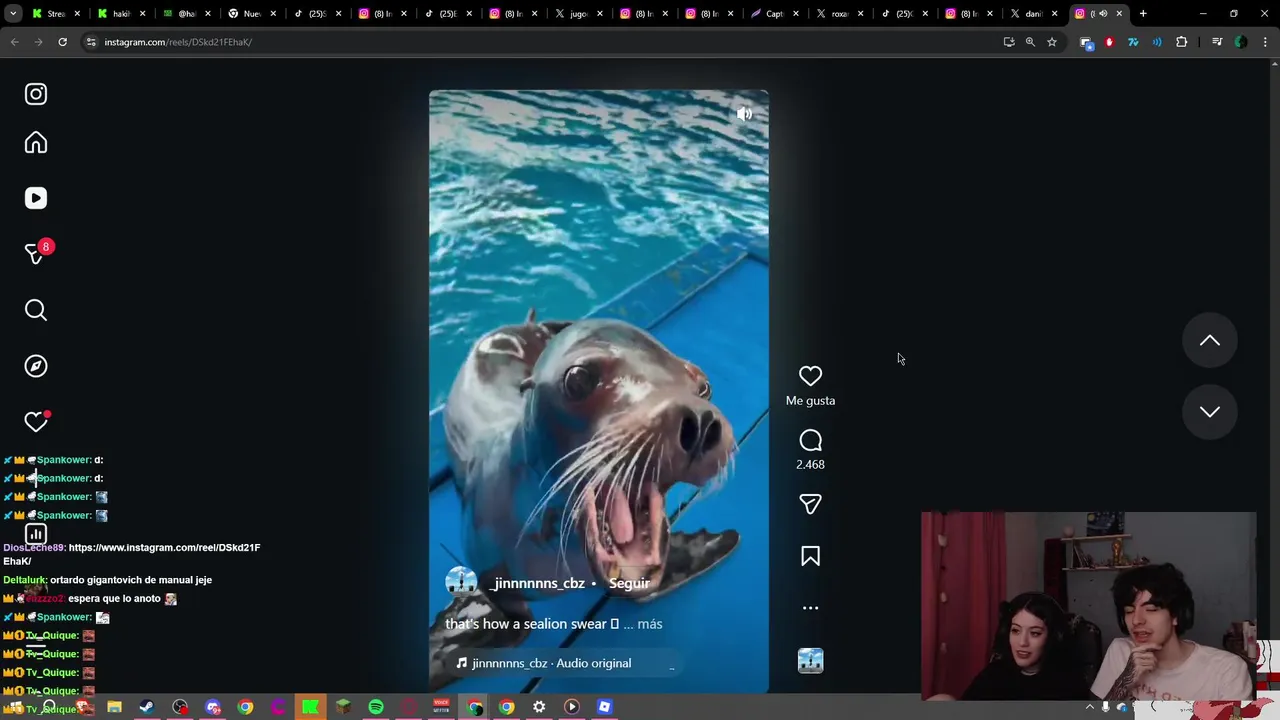
Task: Open a new browser tab
Action: pos(1143,14)
